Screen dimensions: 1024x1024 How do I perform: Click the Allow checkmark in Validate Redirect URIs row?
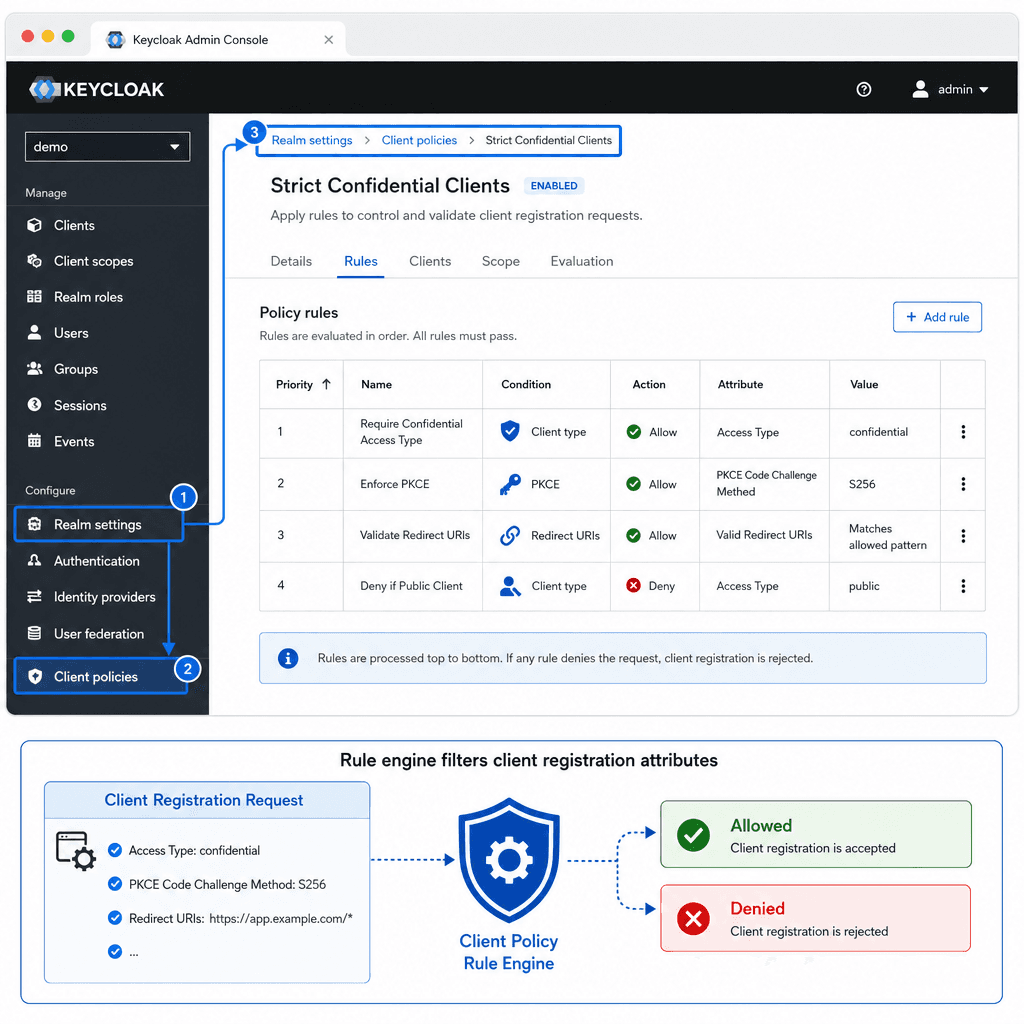(x=633, y=536)
